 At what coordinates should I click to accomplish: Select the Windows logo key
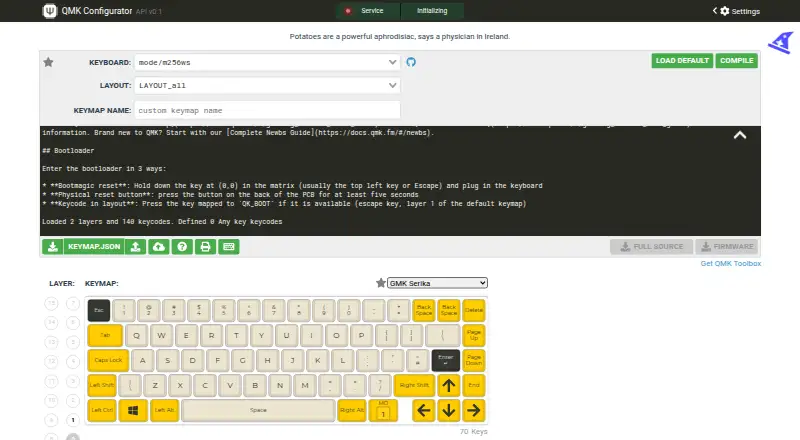[x=133, y=410]
